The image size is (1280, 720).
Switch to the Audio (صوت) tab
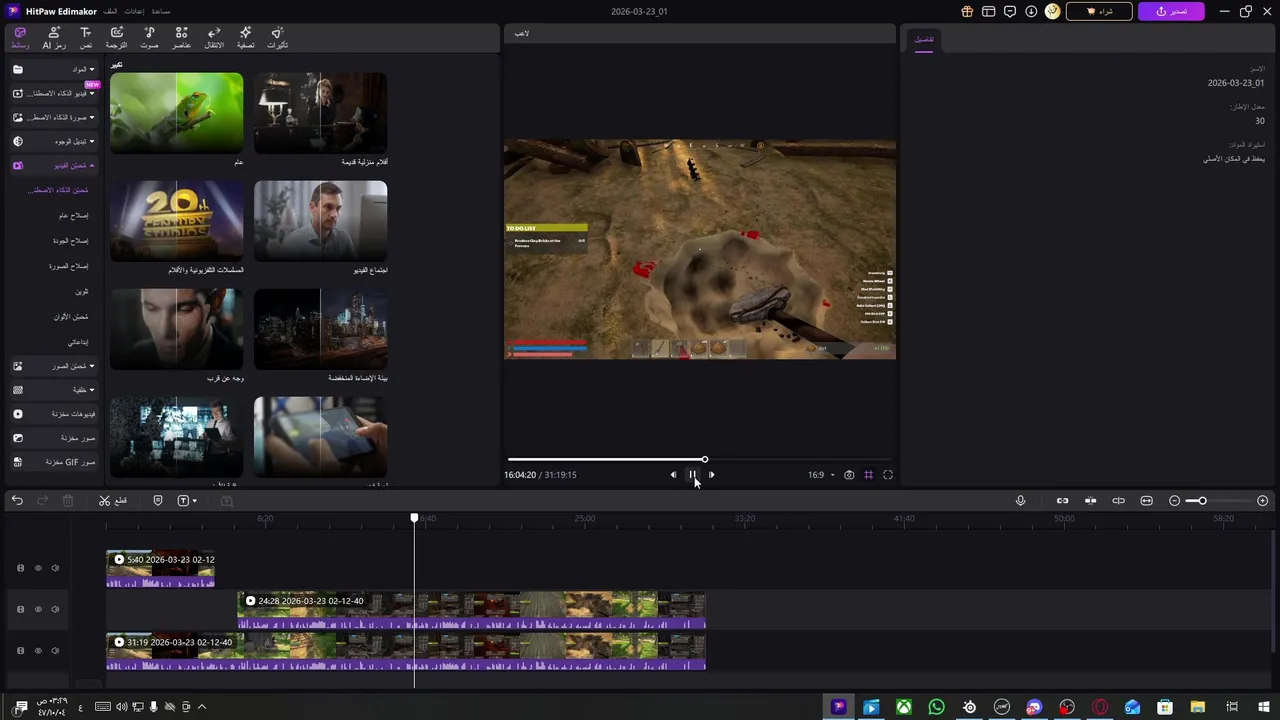point(149,38)
